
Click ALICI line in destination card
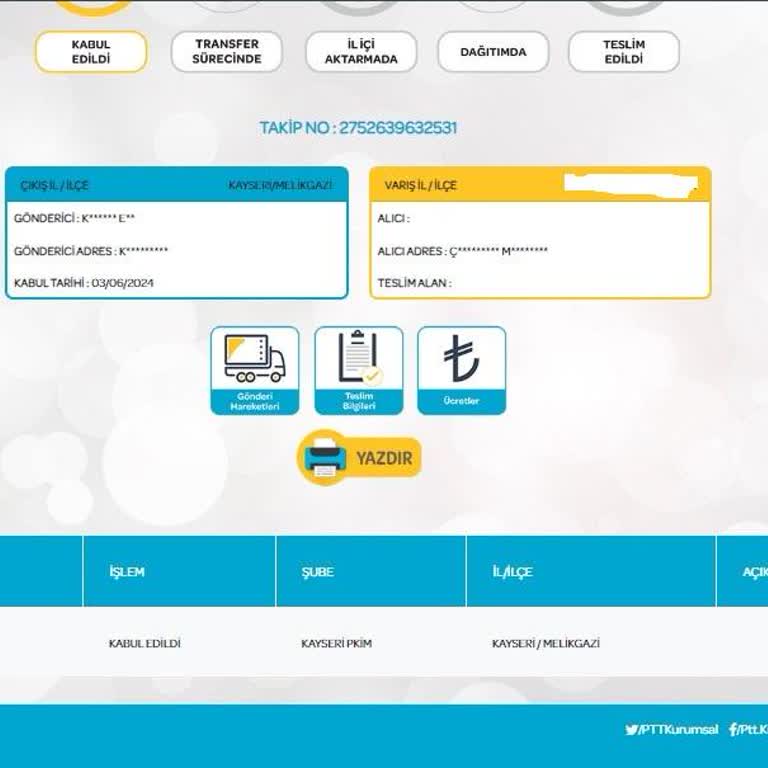point(394,218)
